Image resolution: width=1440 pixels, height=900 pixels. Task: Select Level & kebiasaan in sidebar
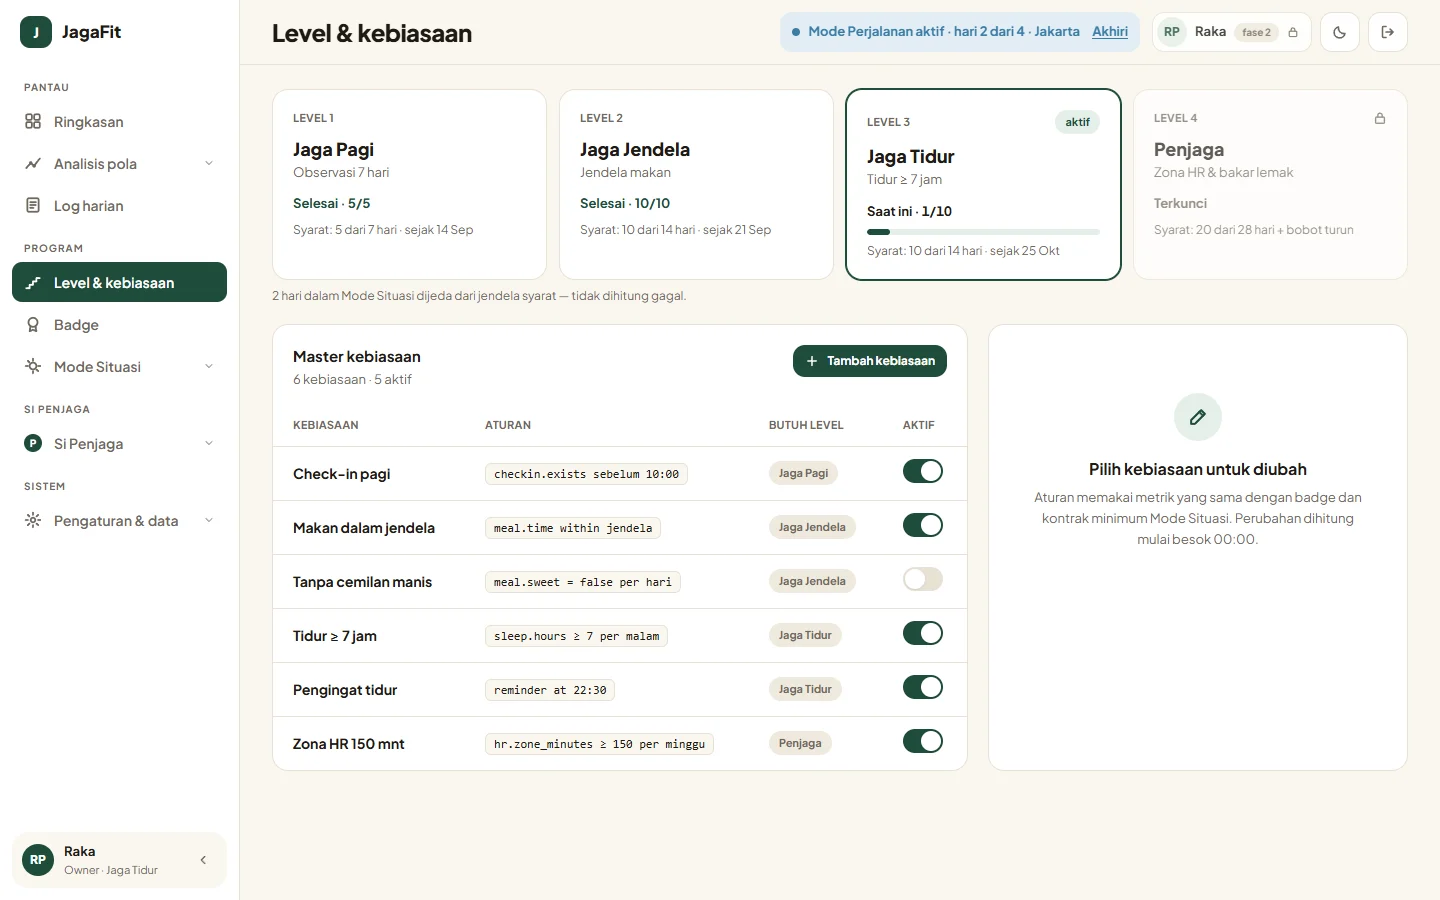tap(119, 283)
